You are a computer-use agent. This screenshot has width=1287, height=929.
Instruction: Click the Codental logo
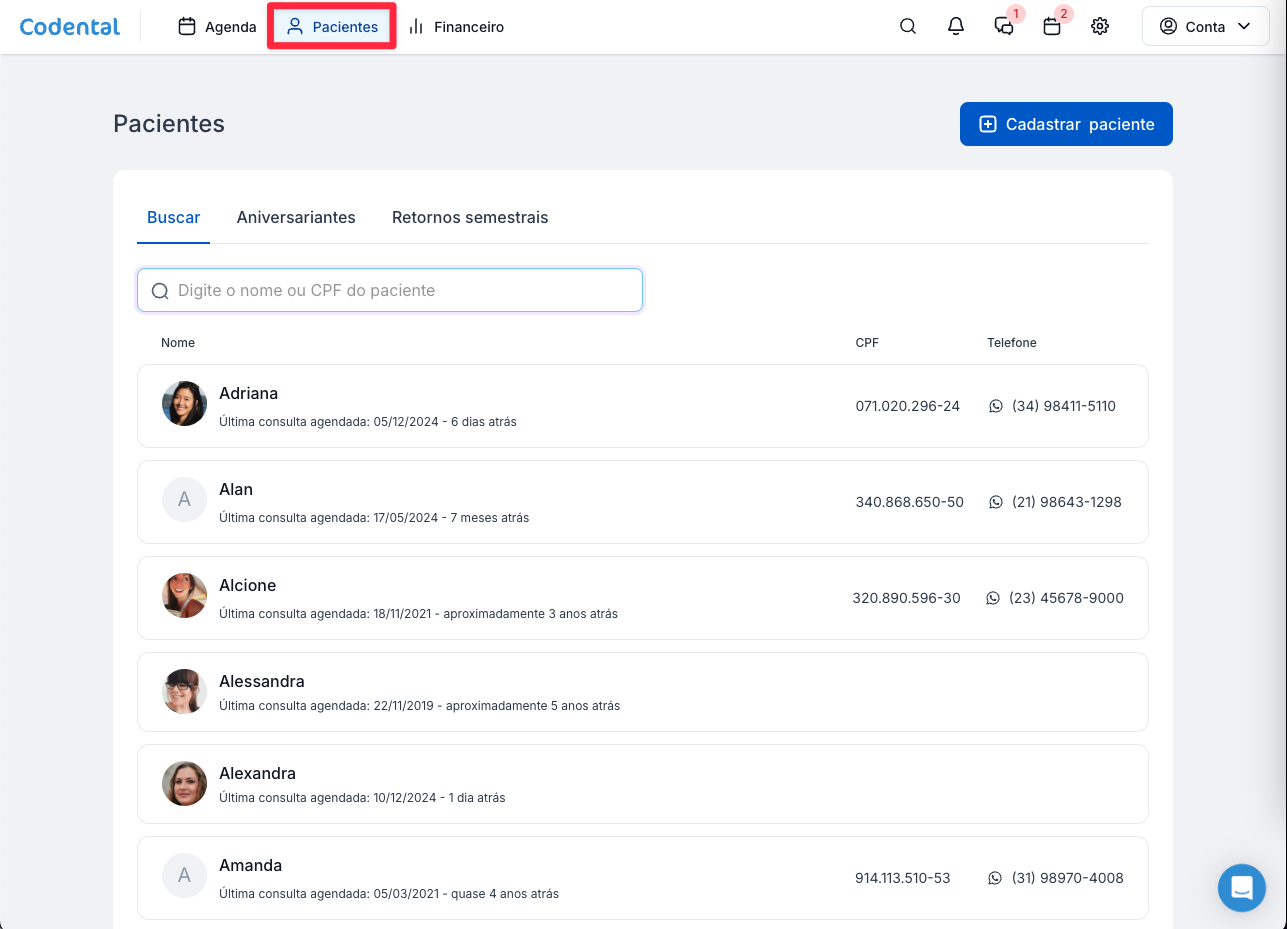point(70,27)
